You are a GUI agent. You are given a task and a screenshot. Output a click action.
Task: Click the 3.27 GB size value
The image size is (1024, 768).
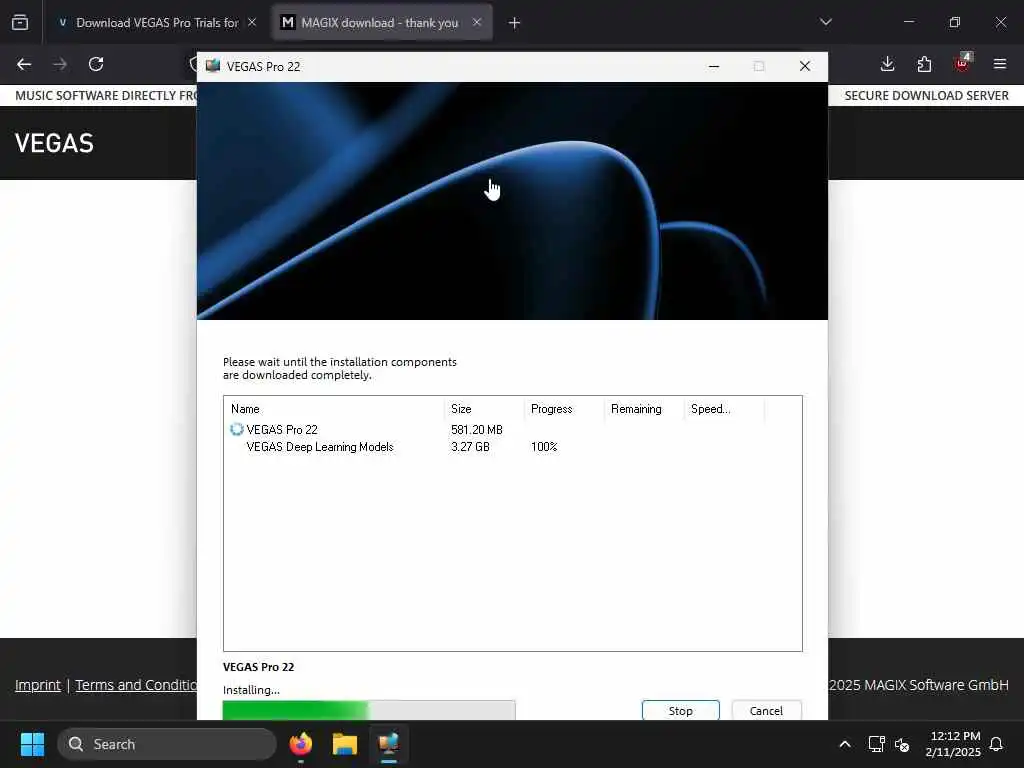(470, 447)
